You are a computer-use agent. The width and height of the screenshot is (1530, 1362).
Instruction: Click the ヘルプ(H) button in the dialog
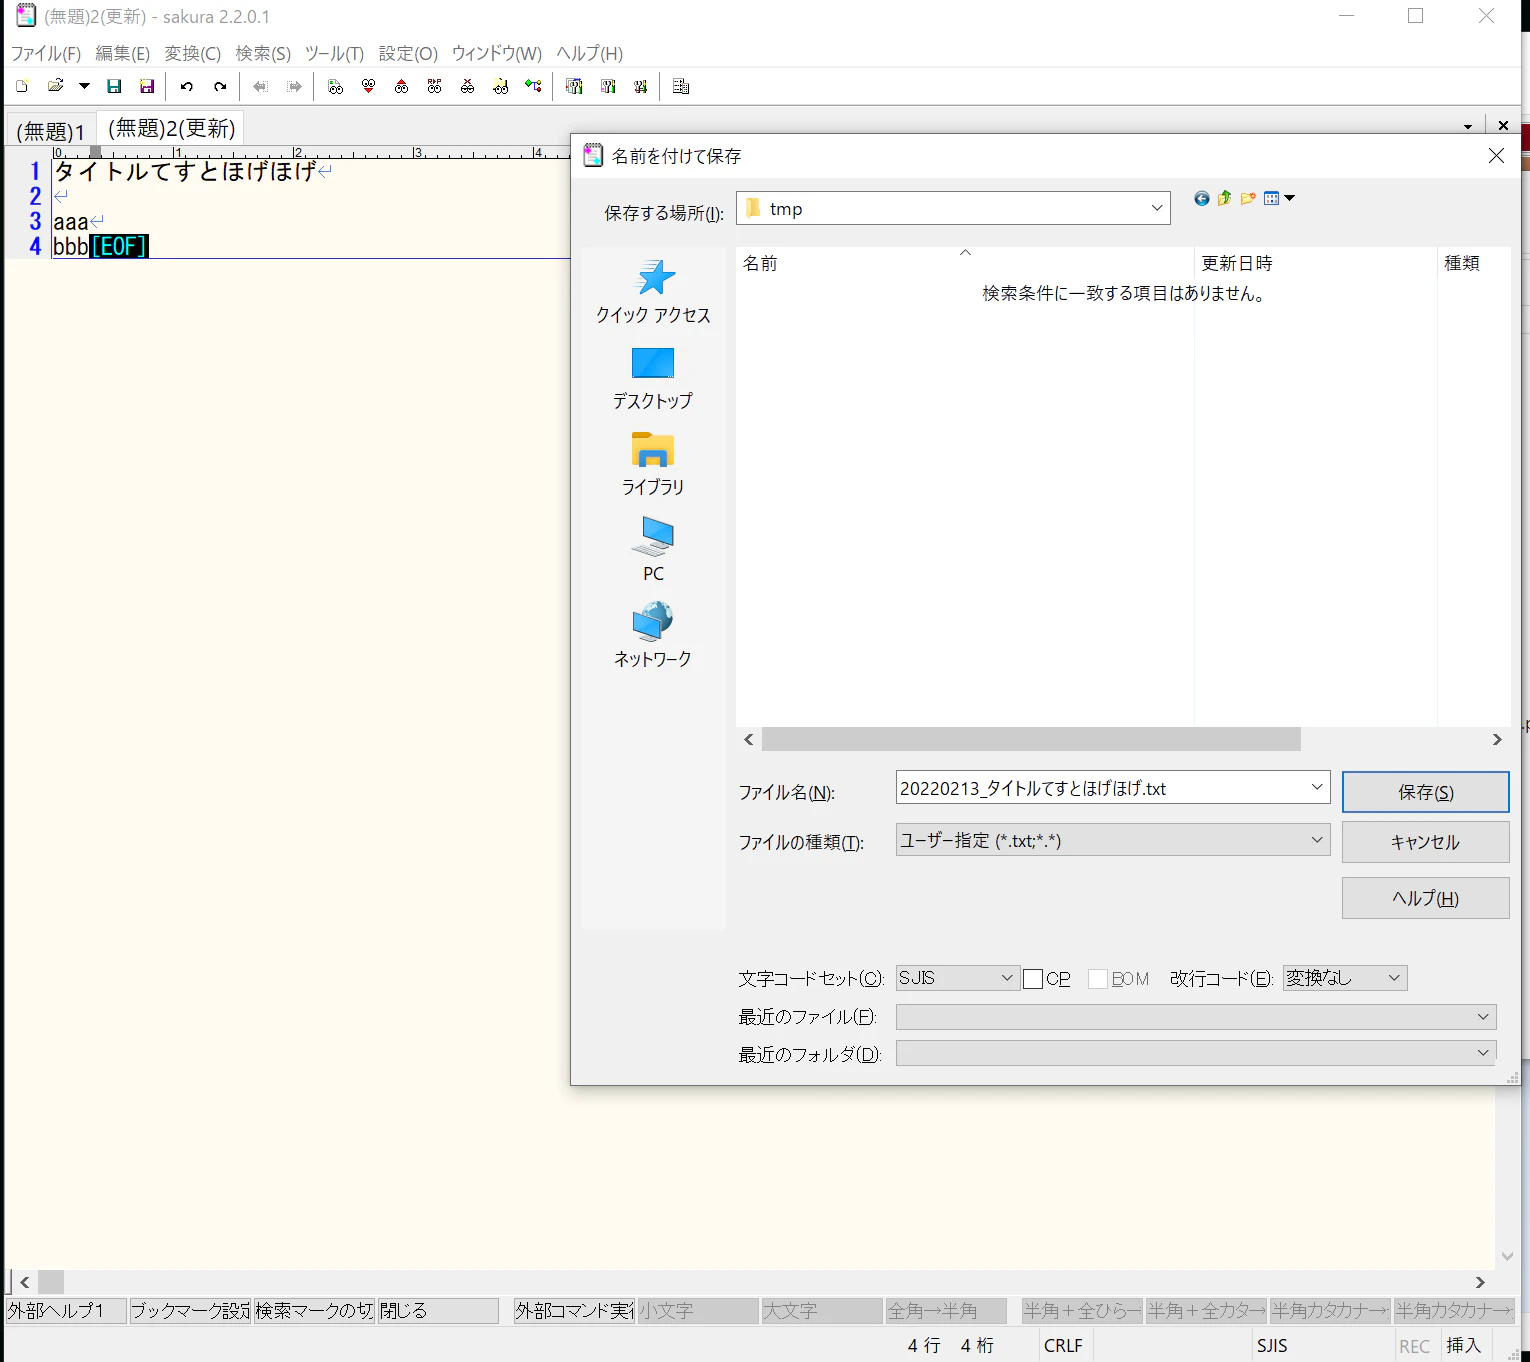(1425, 898)
